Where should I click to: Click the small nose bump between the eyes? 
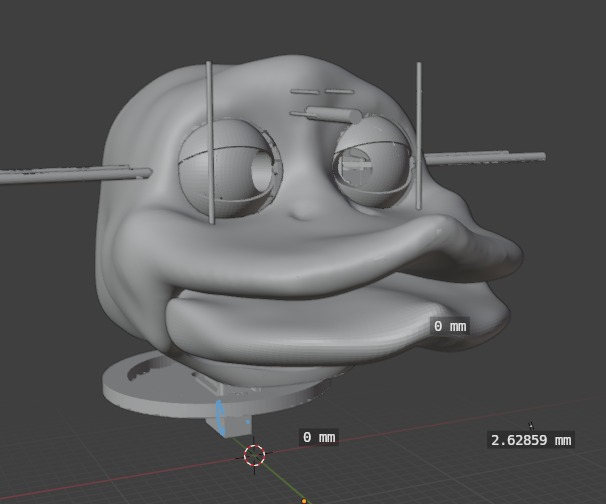coord(305,211)
